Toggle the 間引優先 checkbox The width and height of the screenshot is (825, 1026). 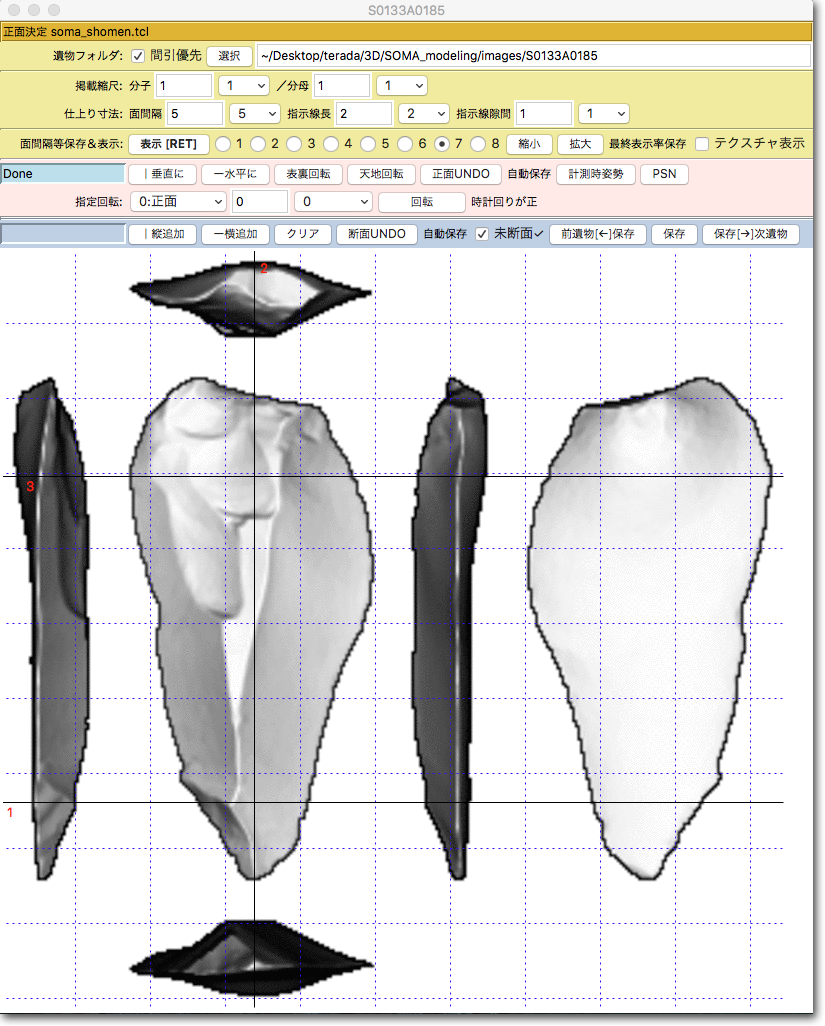click(138, 55)
